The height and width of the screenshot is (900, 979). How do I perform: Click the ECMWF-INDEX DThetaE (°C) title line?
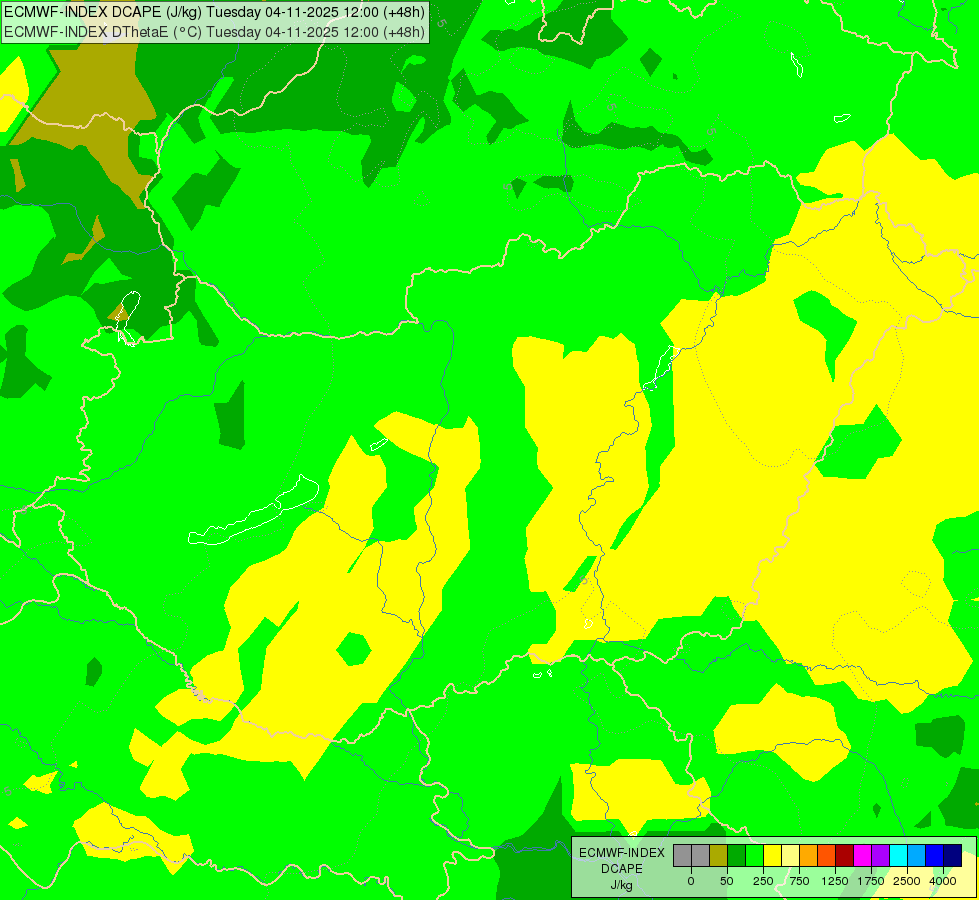pos(214,32)
